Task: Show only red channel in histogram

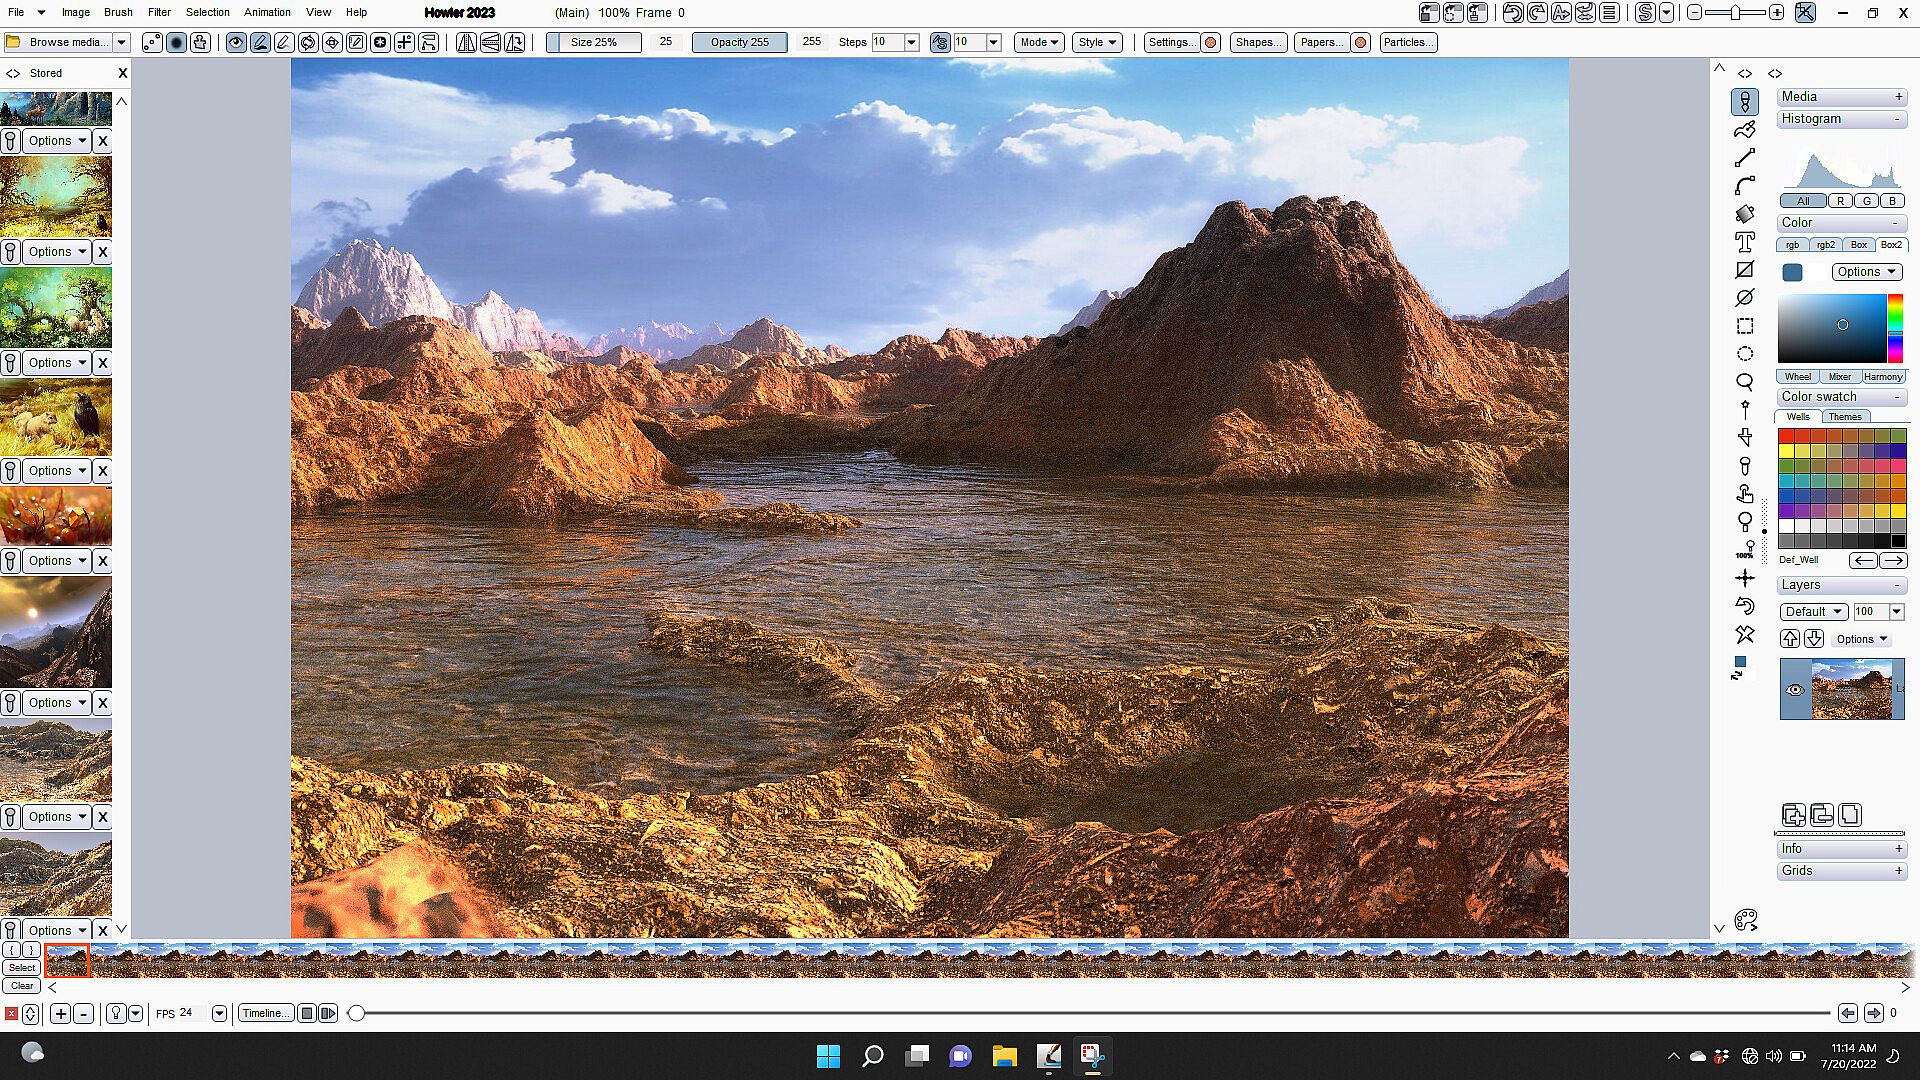Action: (1840, 201)
